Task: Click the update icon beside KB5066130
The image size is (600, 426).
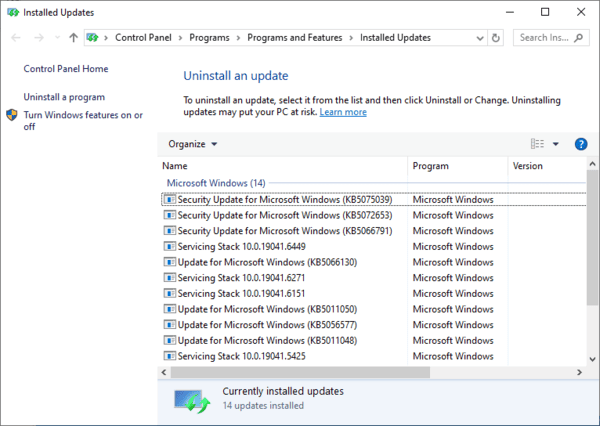Action: point(170,262)
